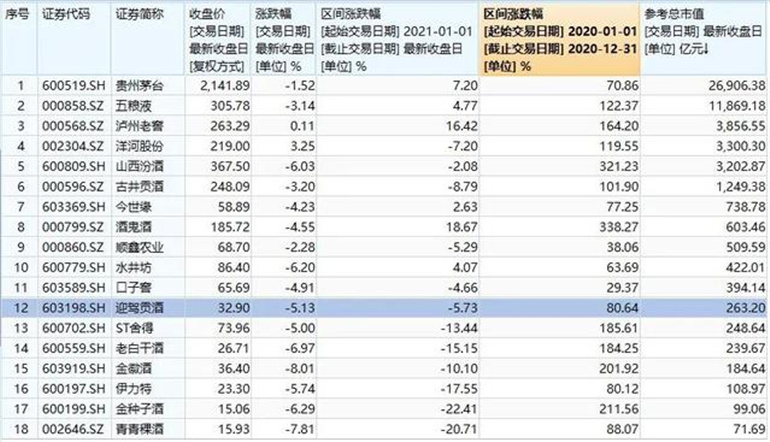Select stock code 603589.SH
The height and width of the screenshot is (442, 770).
pyautogui.click(x=74, y=287)
